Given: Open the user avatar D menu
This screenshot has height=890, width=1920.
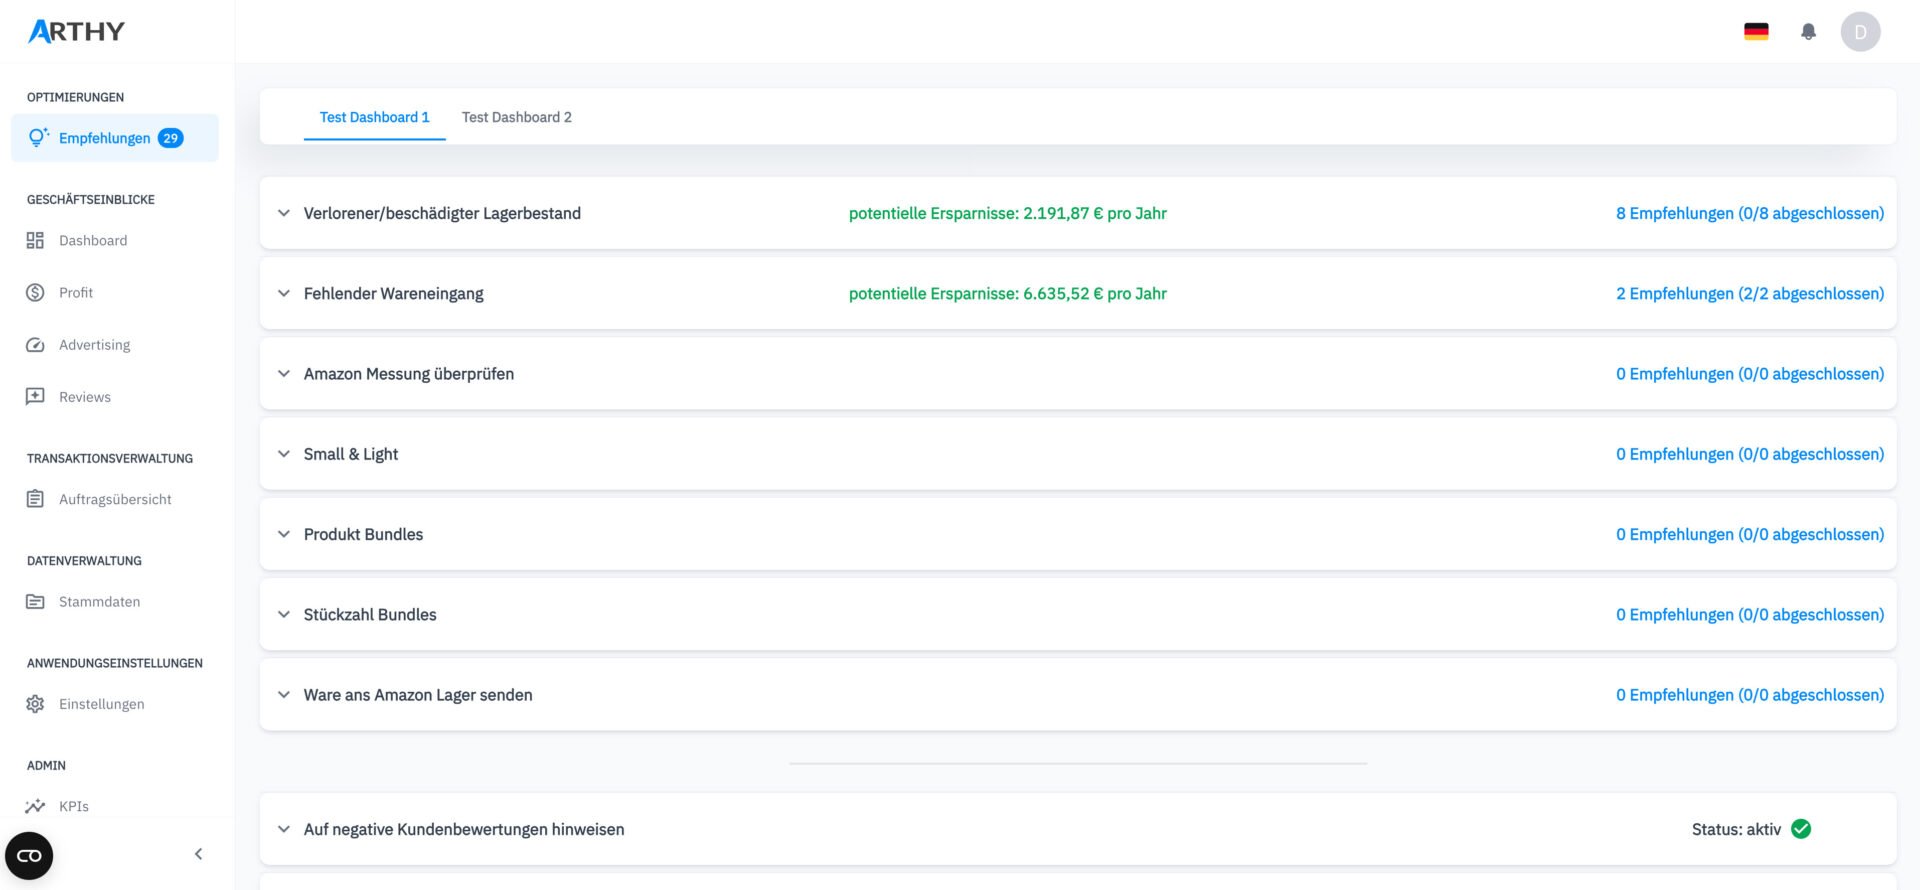Looking at the screenshot, I should [1860, 32].
